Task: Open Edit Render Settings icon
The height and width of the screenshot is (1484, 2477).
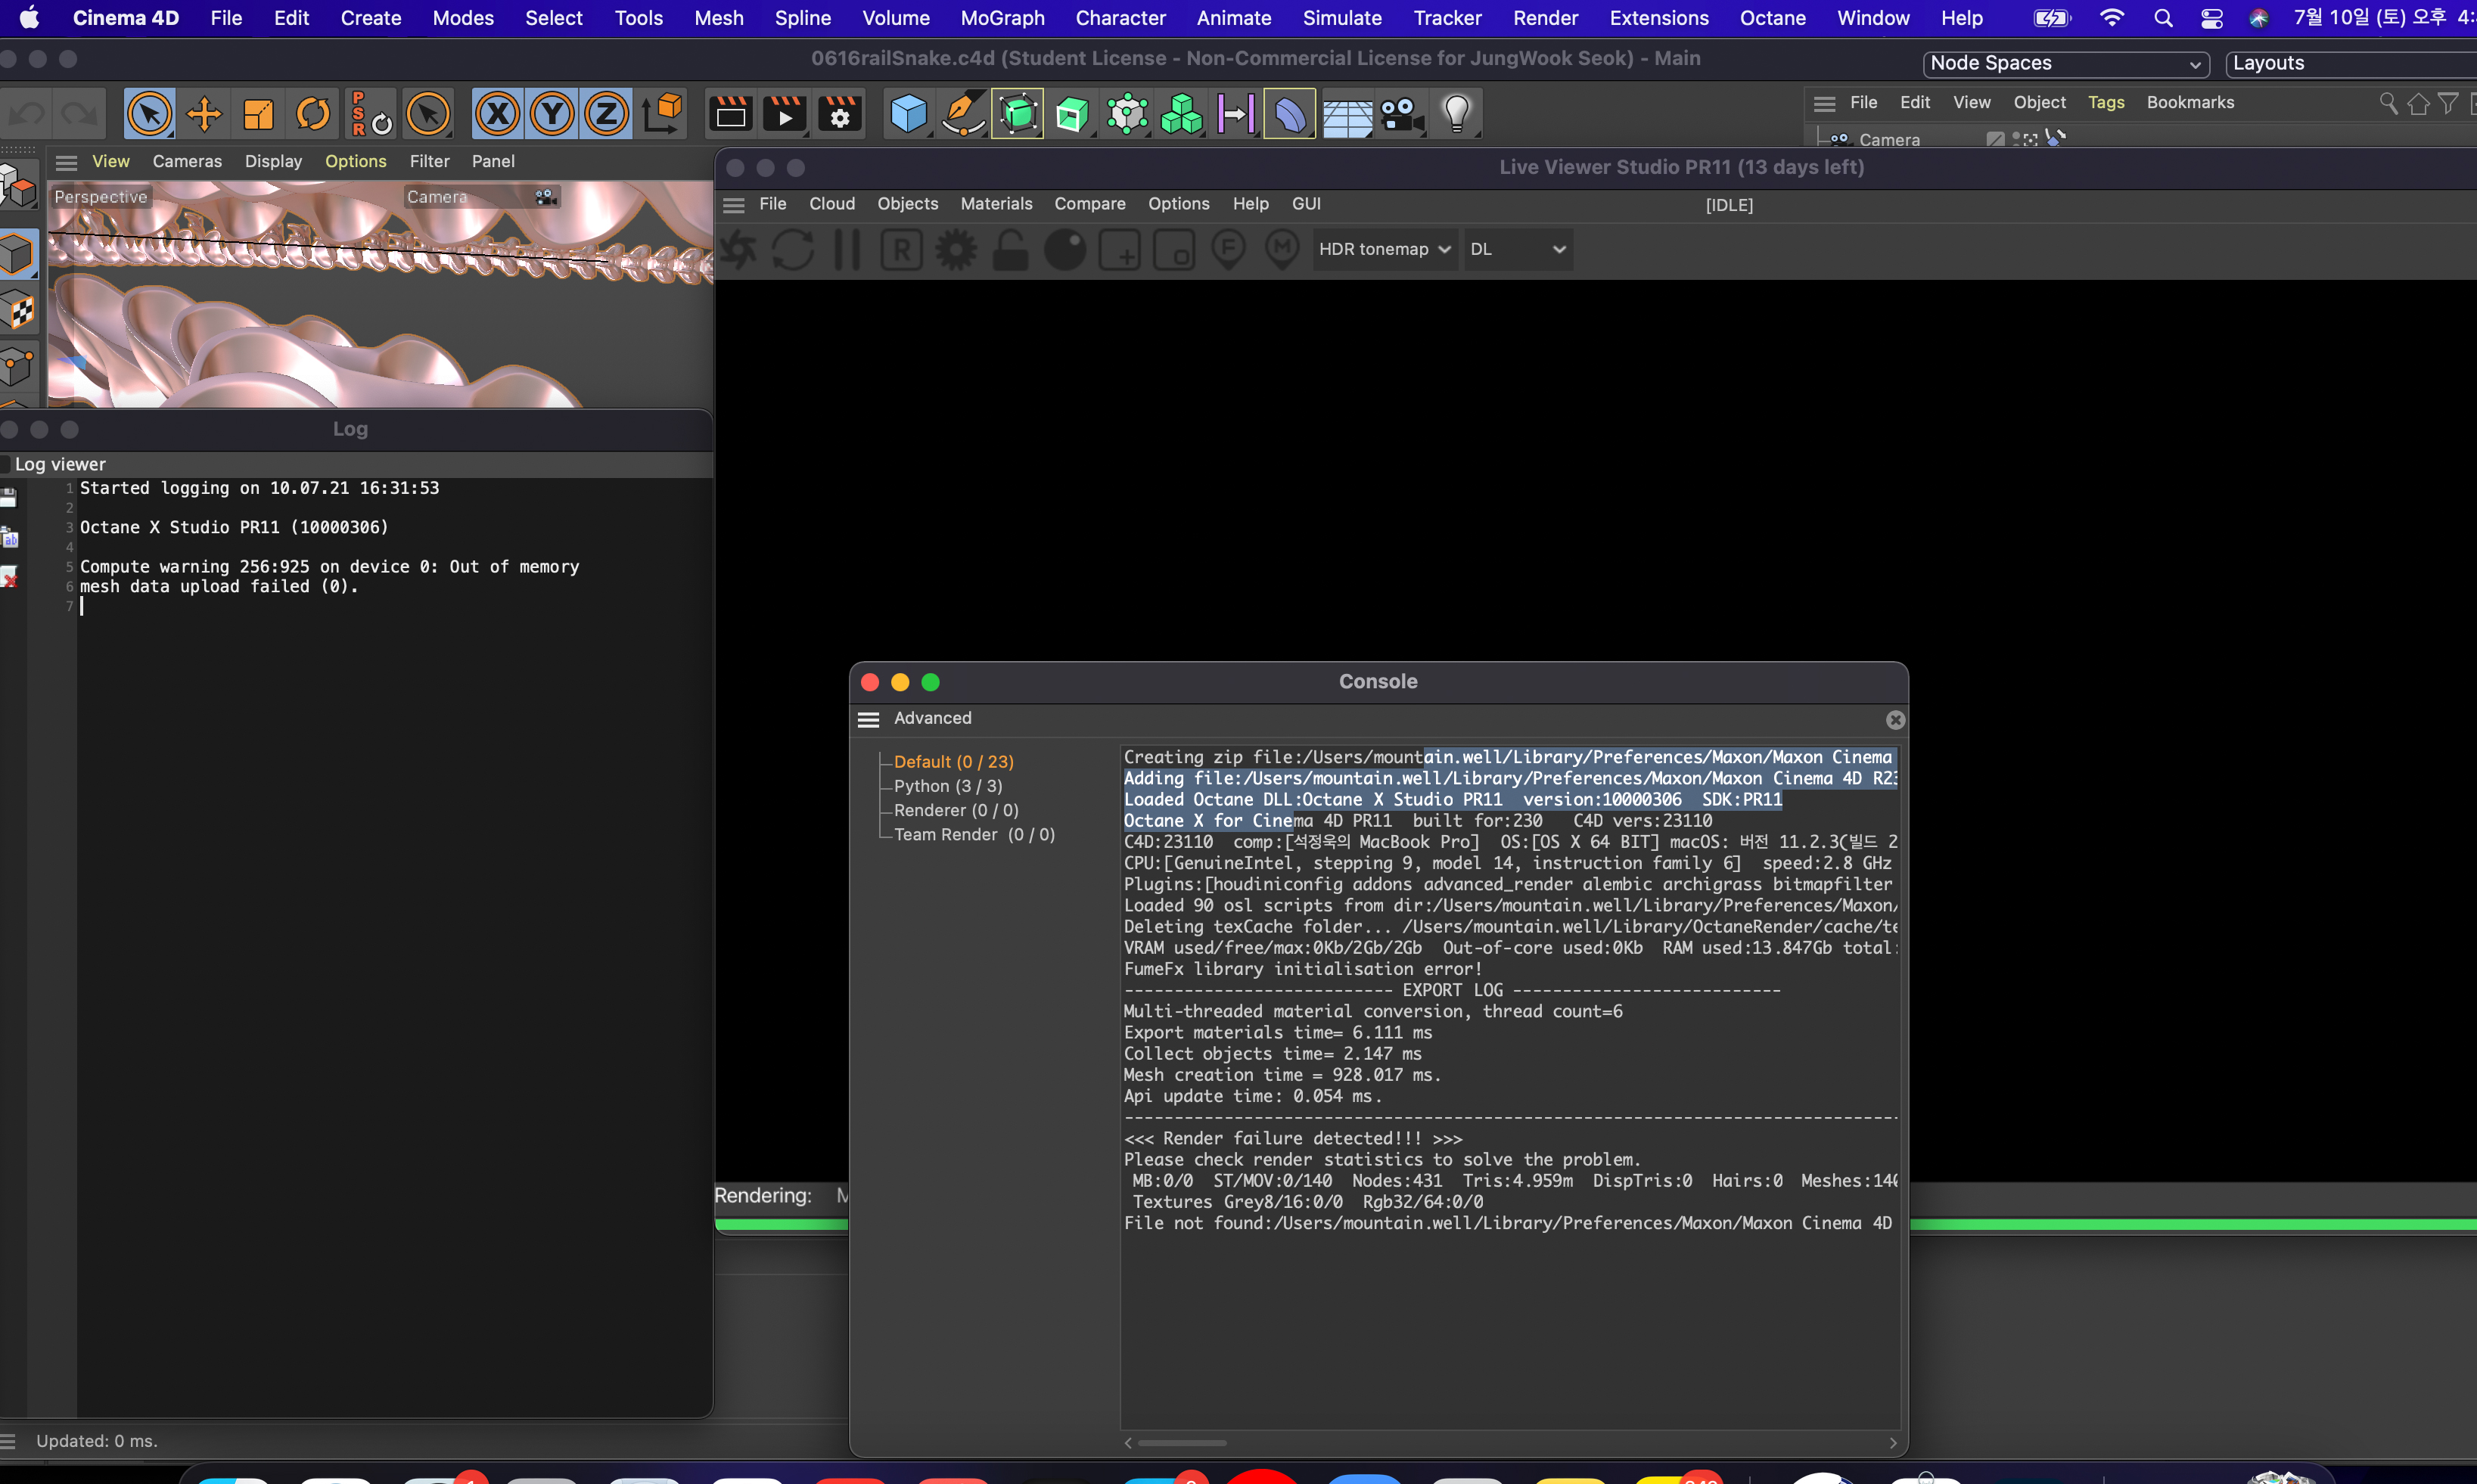Action: coord(840,114)
